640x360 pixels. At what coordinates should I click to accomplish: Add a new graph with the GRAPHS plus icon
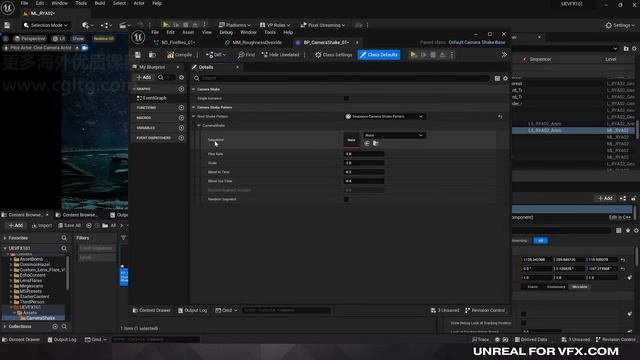click(x=181, y=89)
